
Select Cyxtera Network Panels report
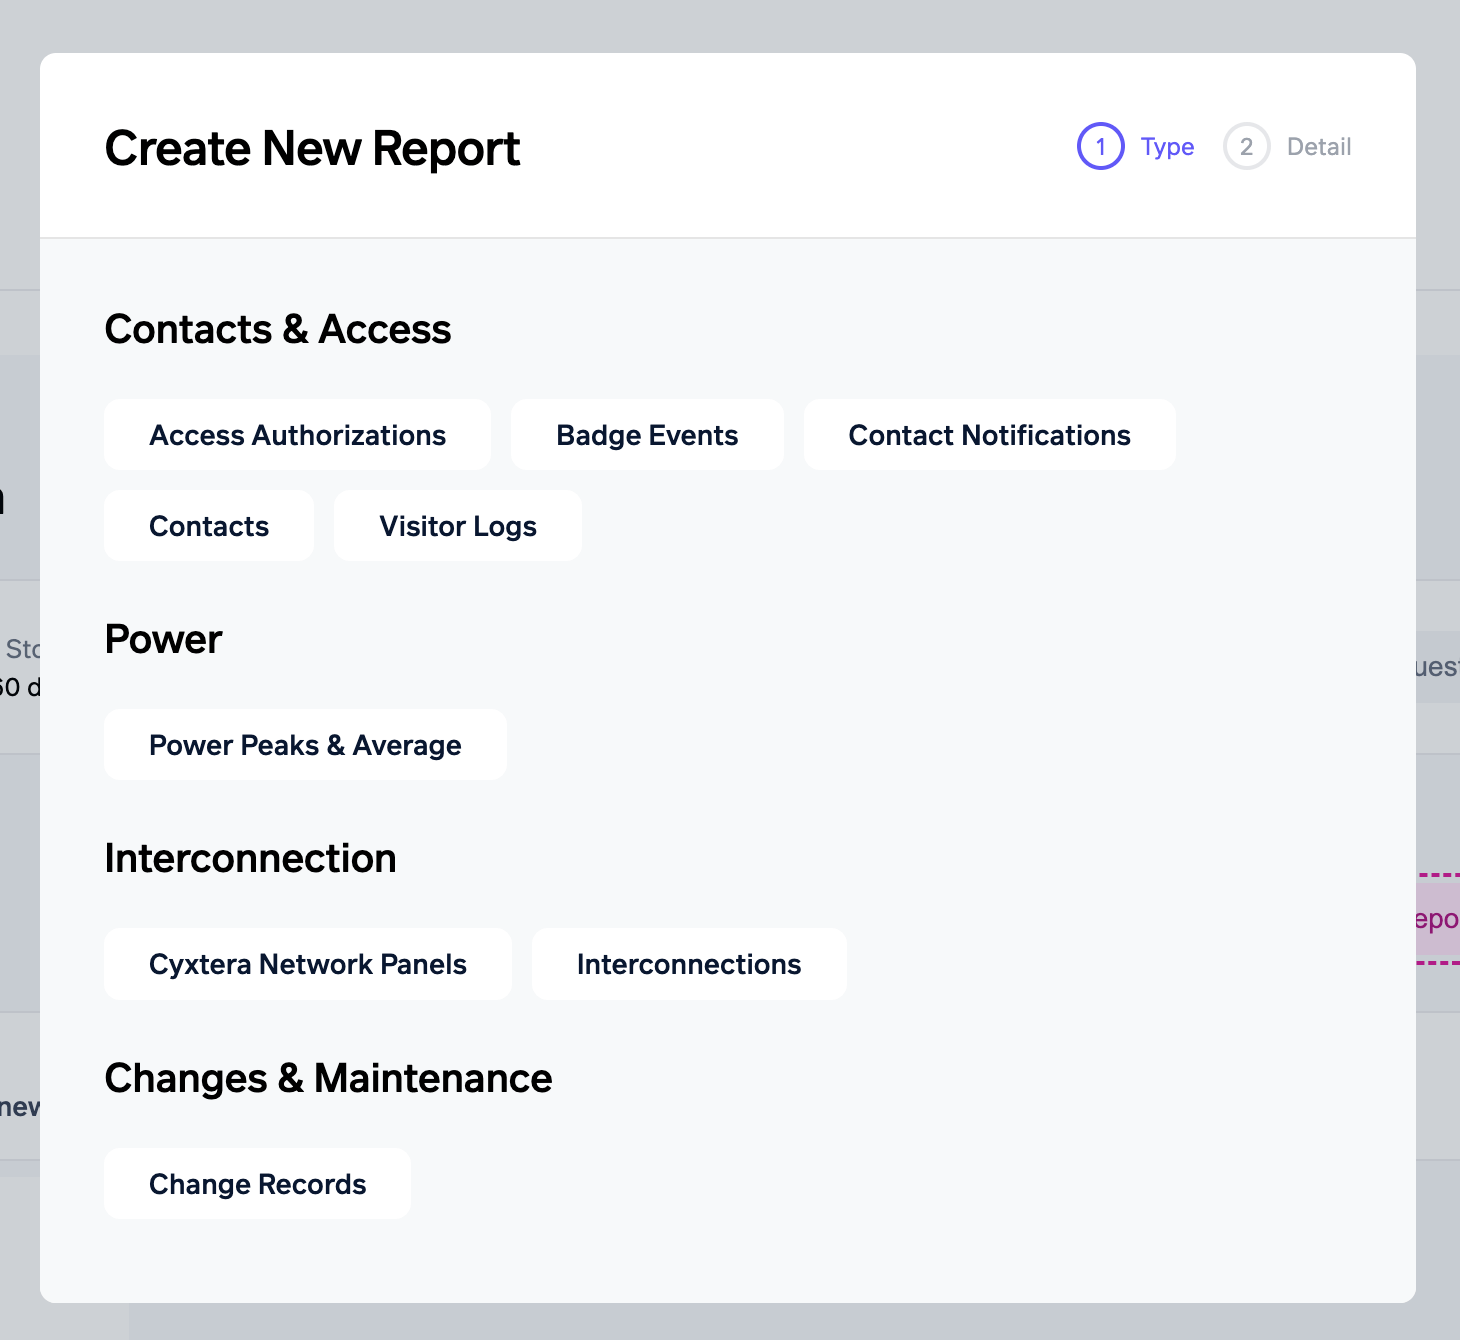tap(308, 964)
